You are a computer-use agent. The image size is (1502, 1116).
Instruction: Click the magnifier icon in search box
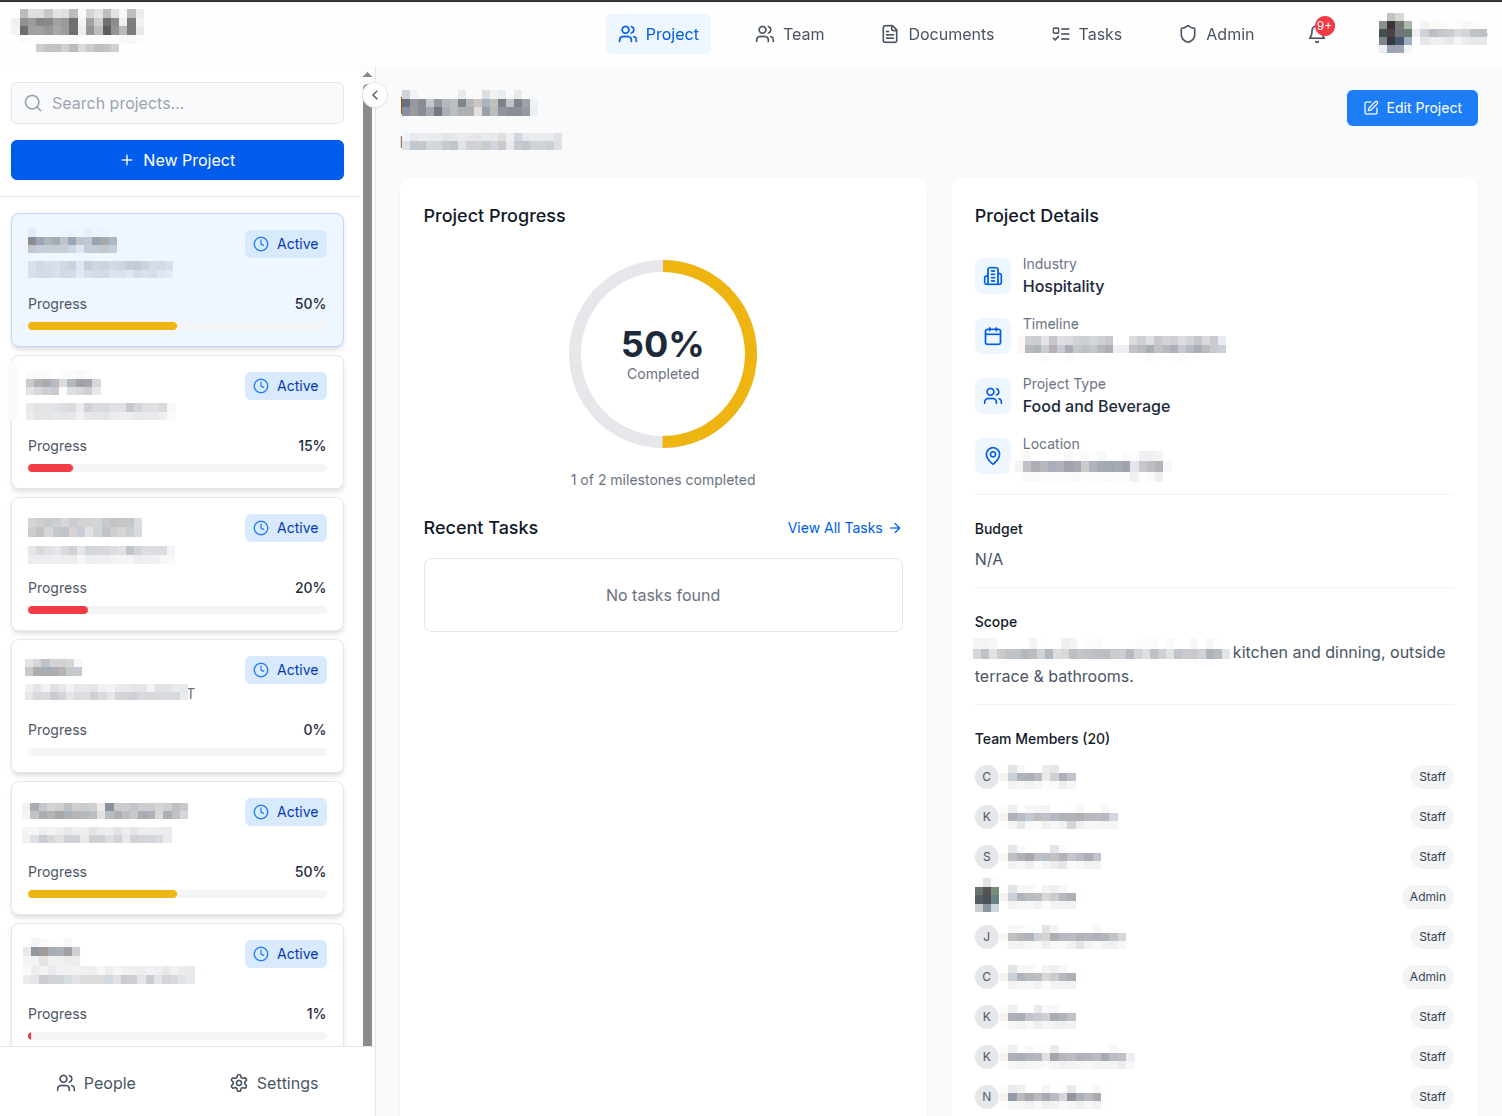click(33, 103)
